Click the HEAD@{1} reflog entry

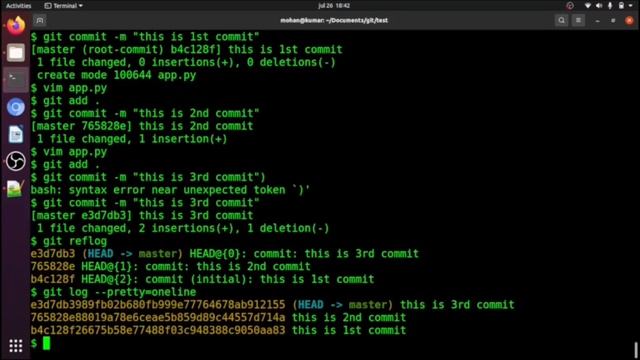point(170,267)
